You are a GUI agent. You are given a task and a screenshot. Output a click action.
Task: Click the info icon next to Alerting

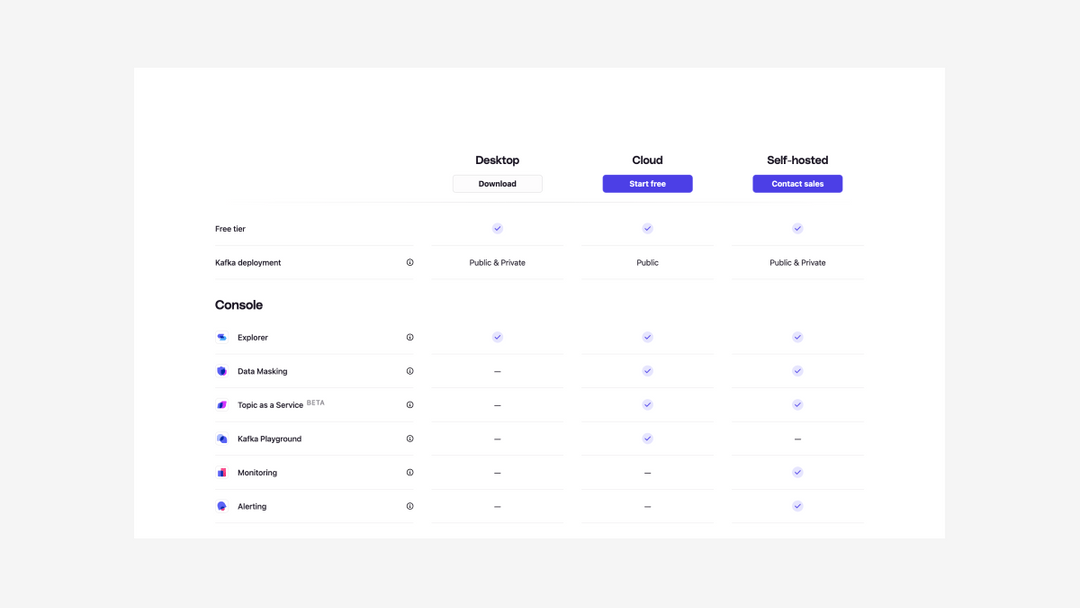tap(410, 506)
